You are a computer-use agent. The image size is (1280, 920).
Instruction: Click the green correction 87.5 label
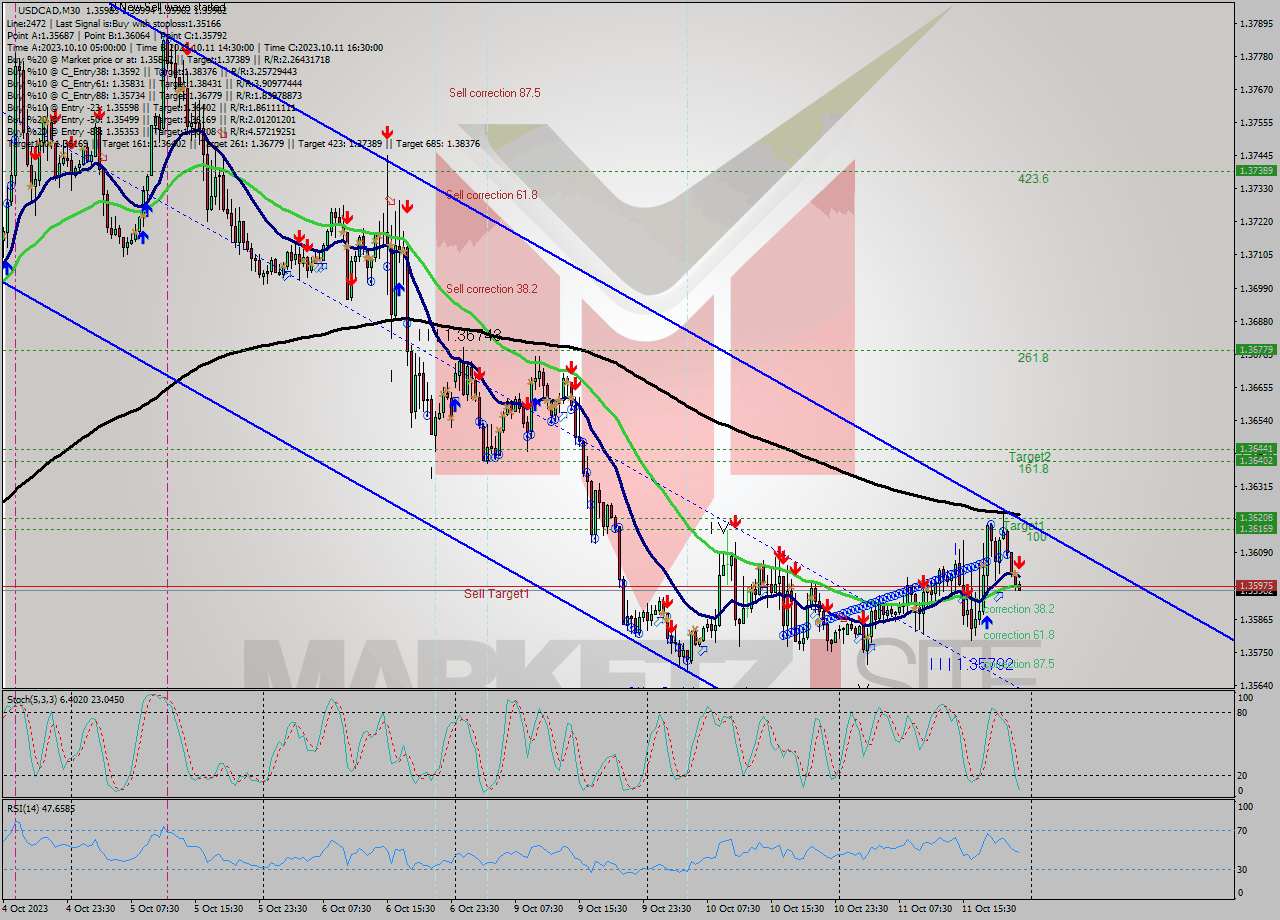[1018, 664]
